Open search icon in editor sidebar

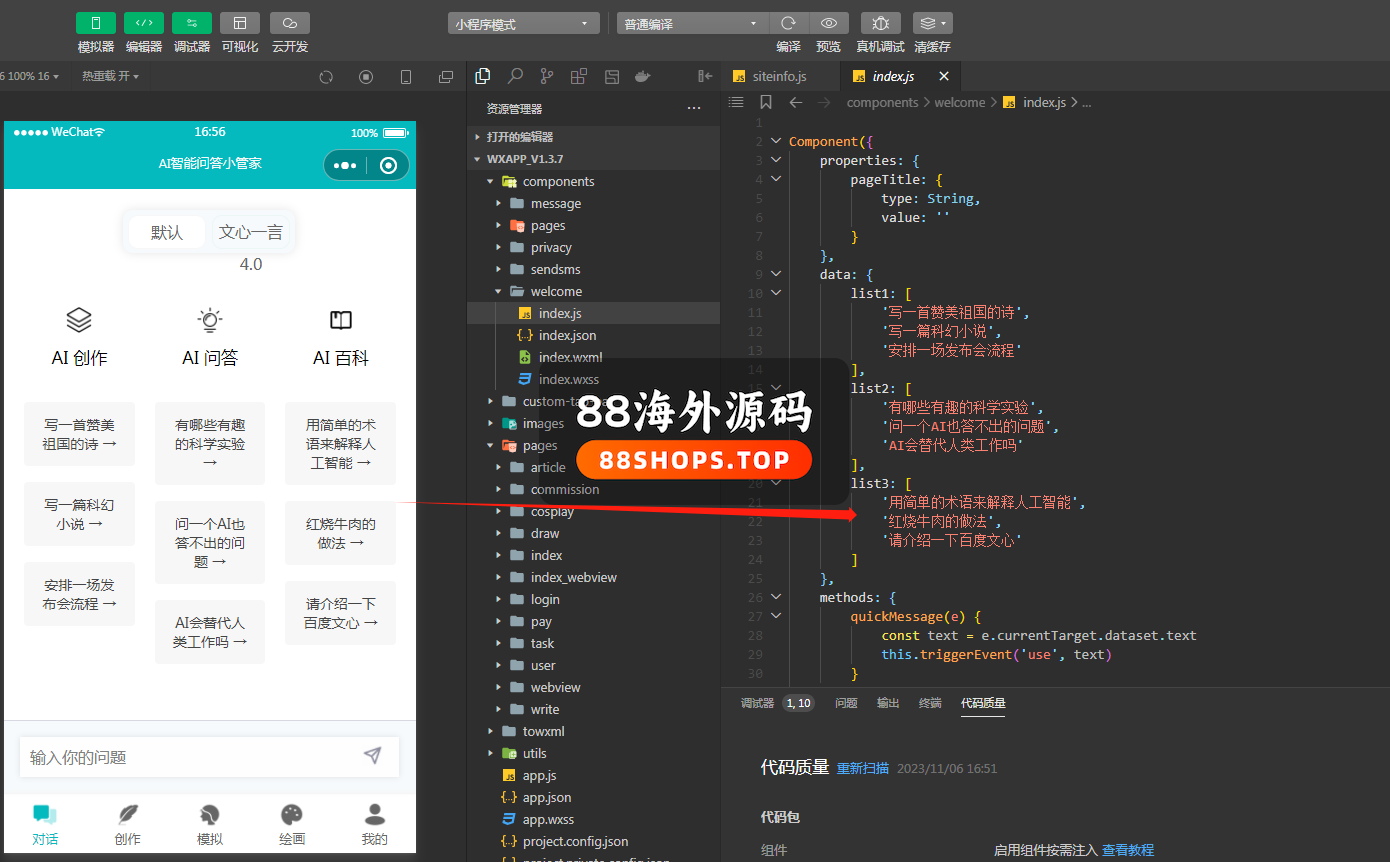(x=515, y=76)
